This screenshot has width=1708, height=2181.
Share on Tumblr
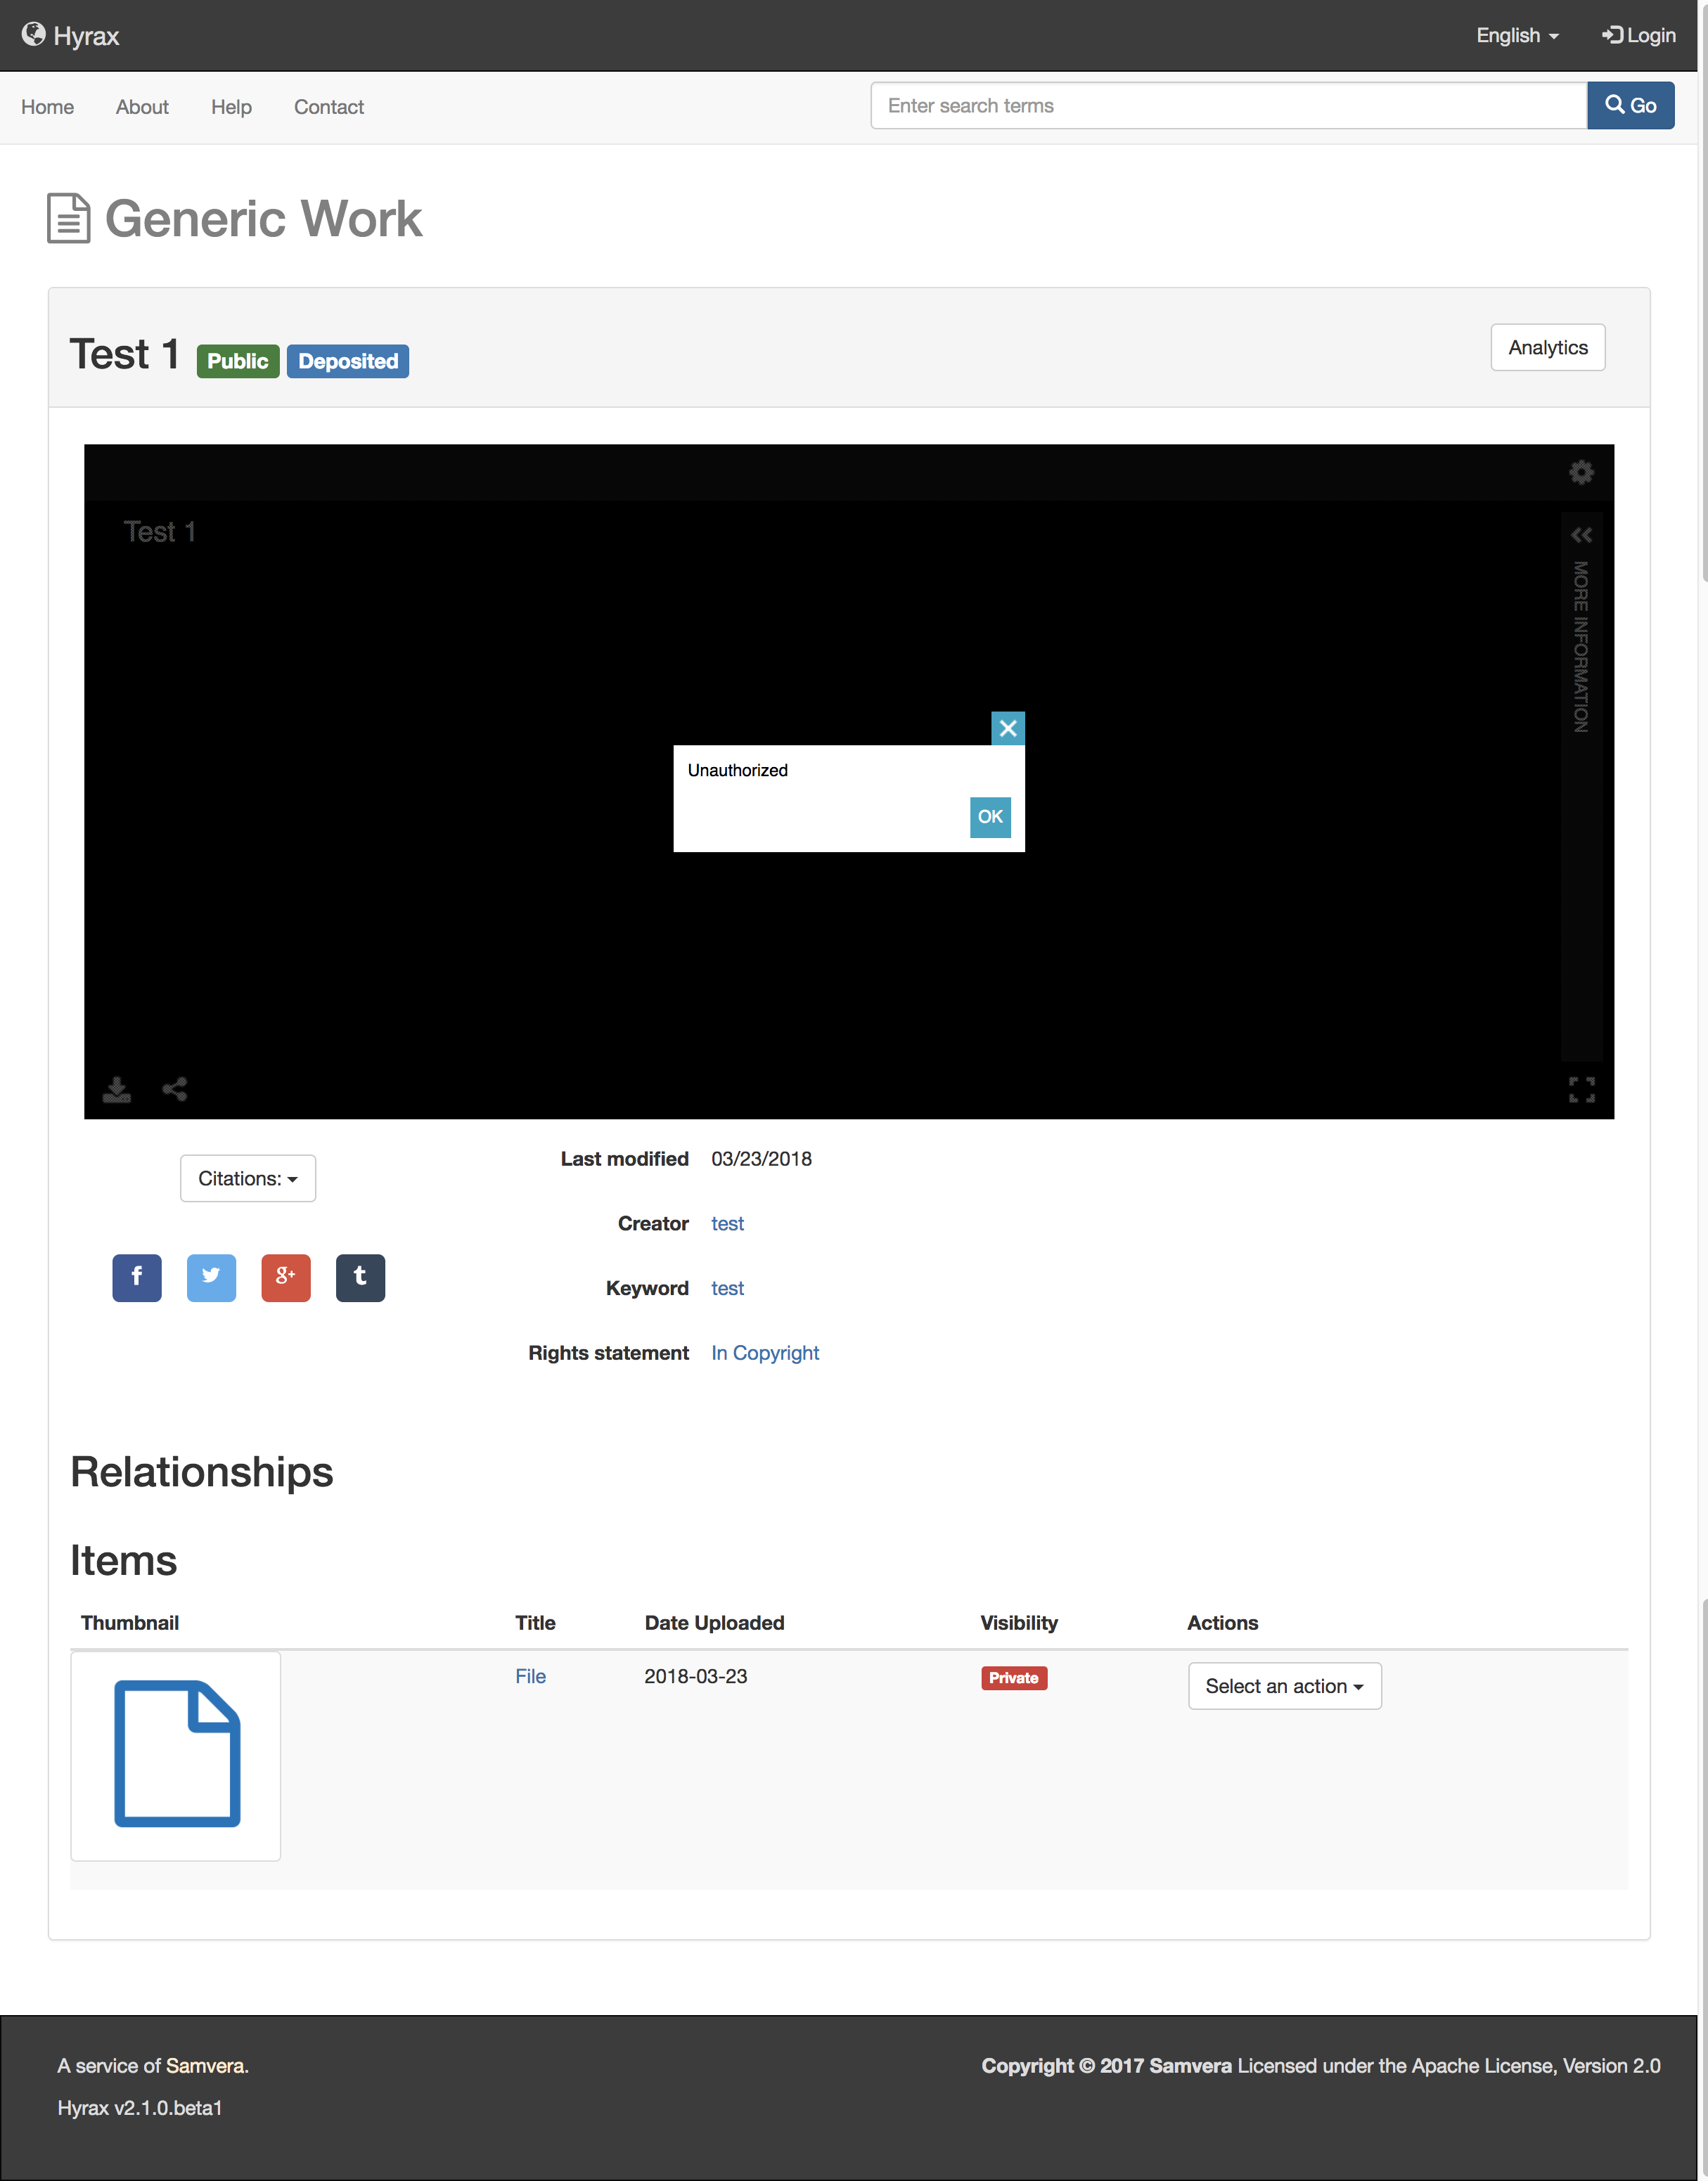pyautogui.click(x=360, y=1278)
